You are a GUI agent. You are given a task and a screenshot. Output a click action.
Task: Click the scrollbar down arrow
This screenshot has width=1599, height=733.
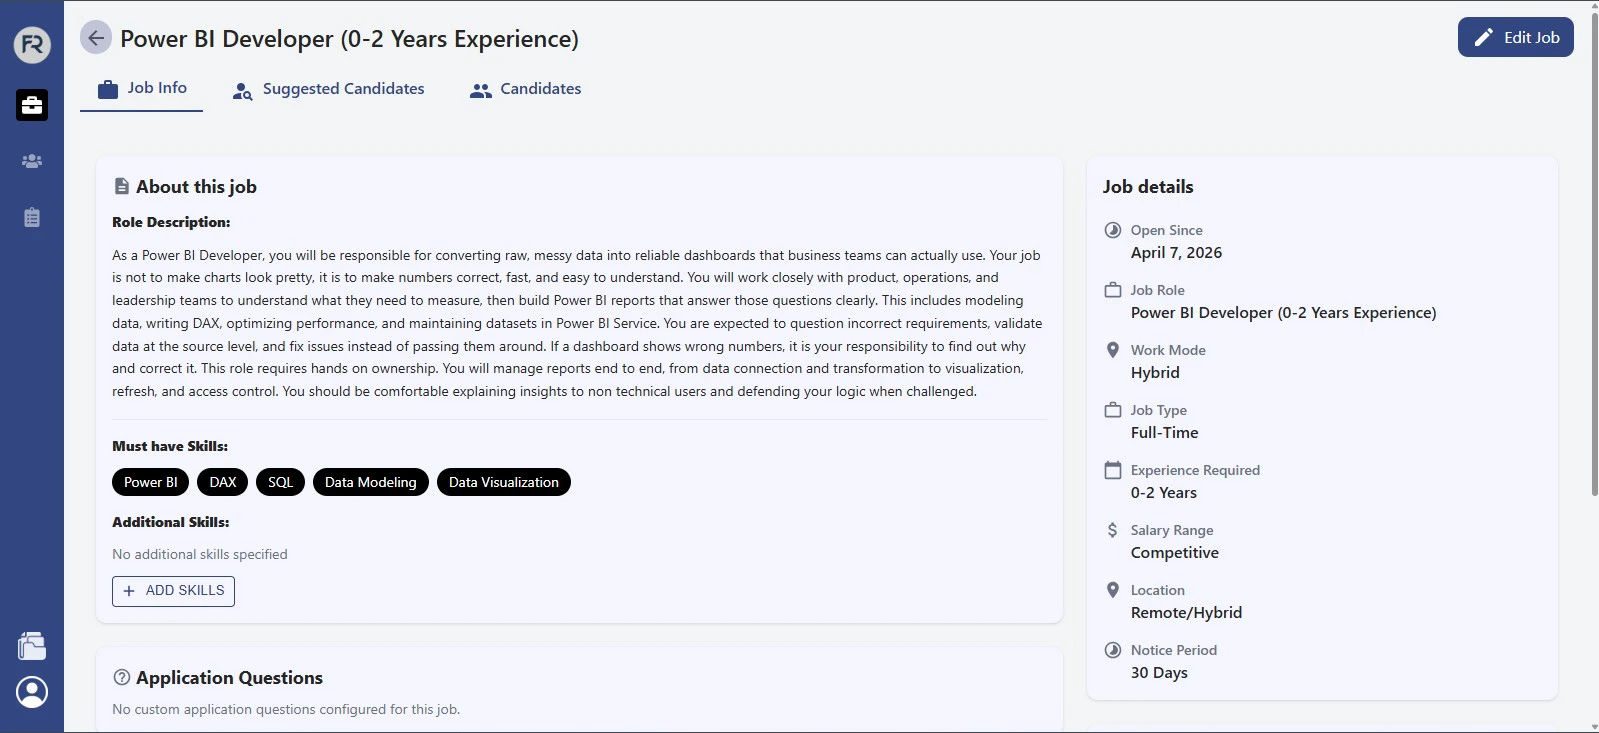[x=1594, y=726]
